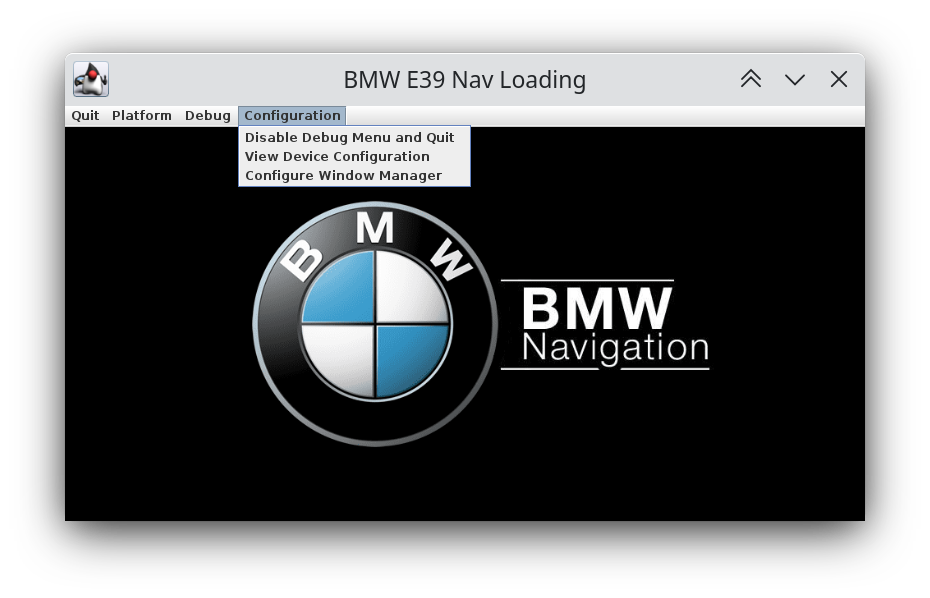Minimize window using the down chevron

point(795,79)
